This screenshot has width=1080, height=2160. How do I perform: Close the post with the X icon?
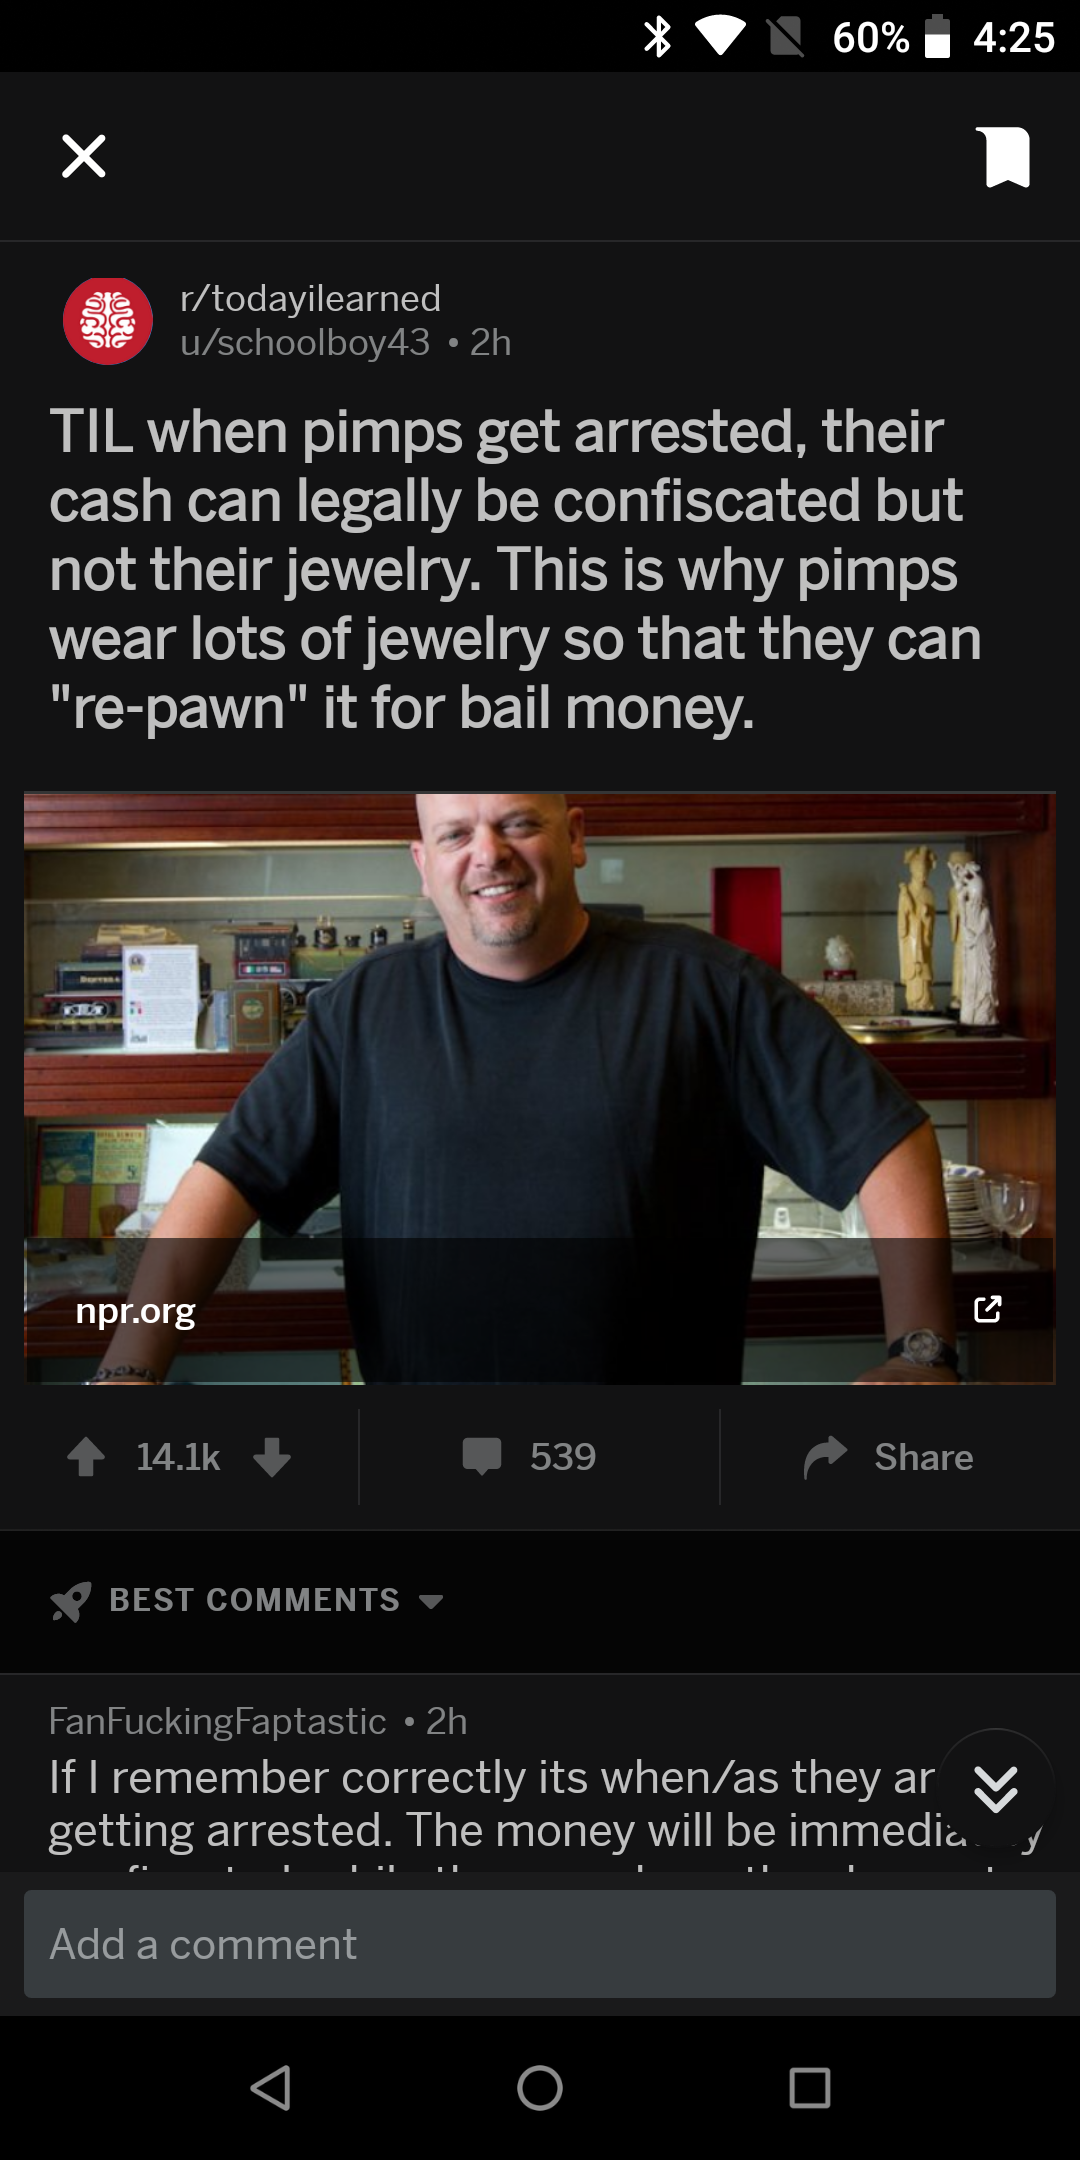pos(84,156)
